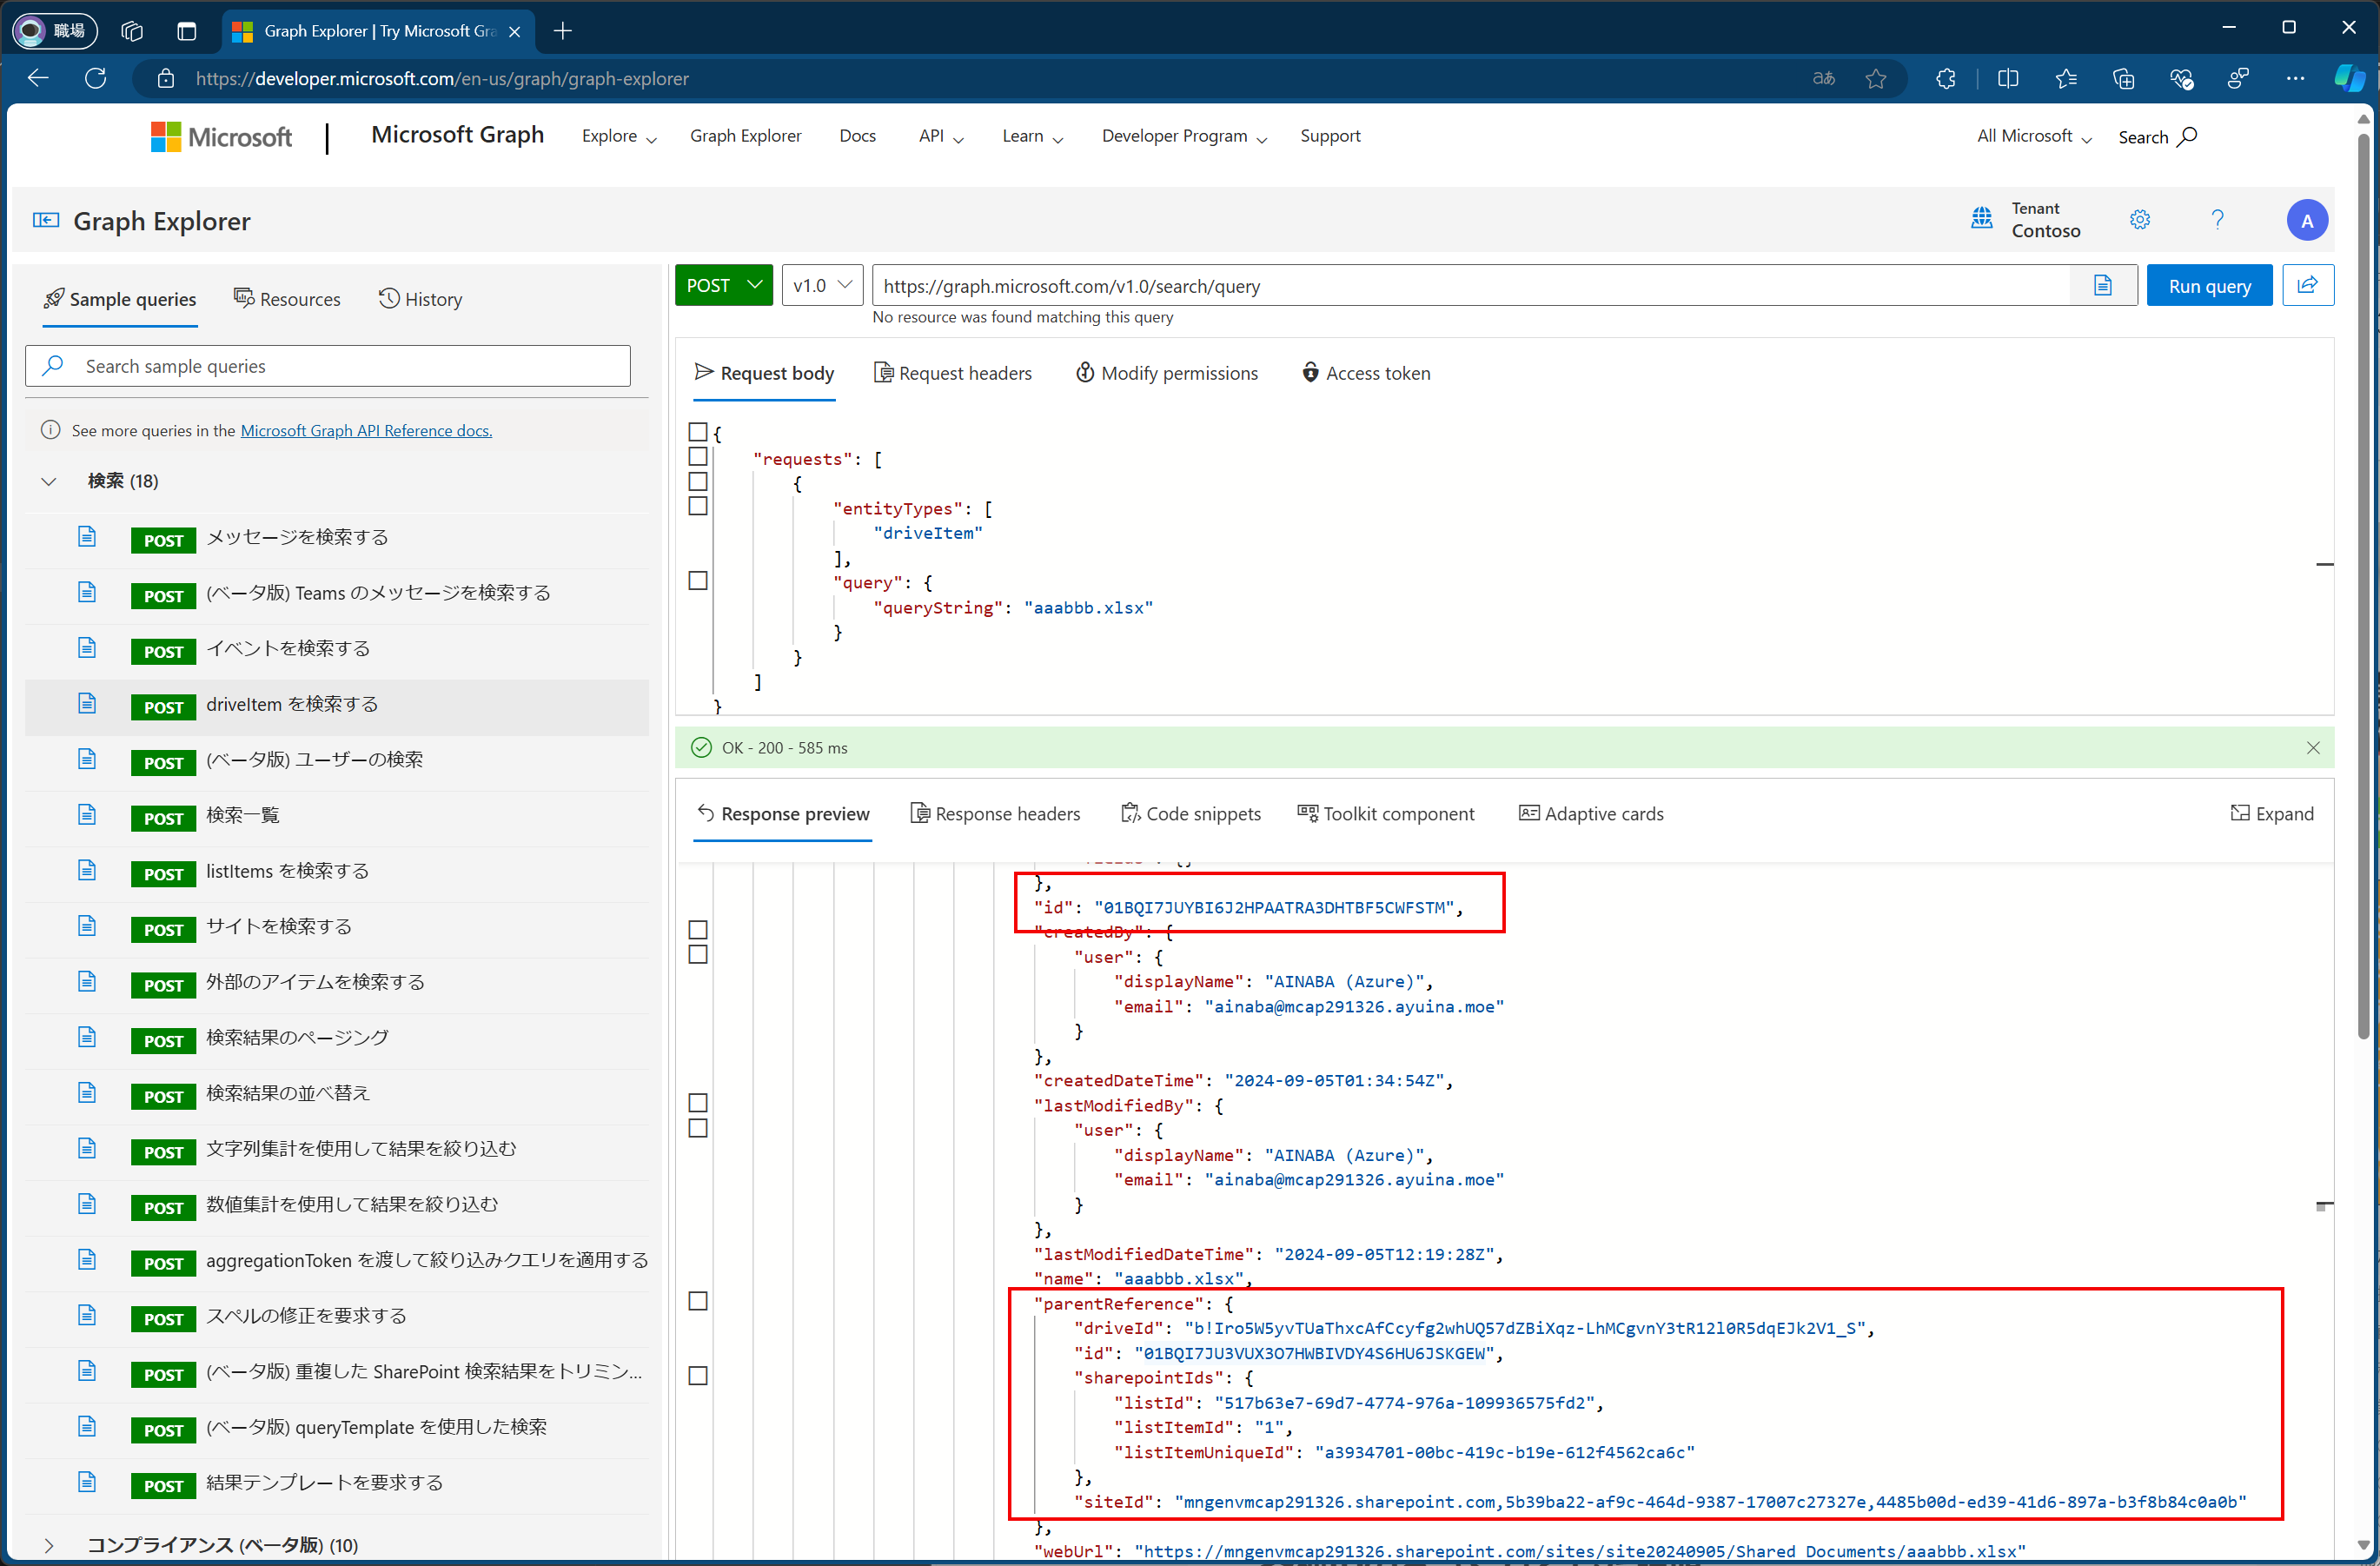Image resolution: width=2380 pixels, height=1566 pixels.
Task: Click the document icon in URL bar
Action: click(2103, 286)
